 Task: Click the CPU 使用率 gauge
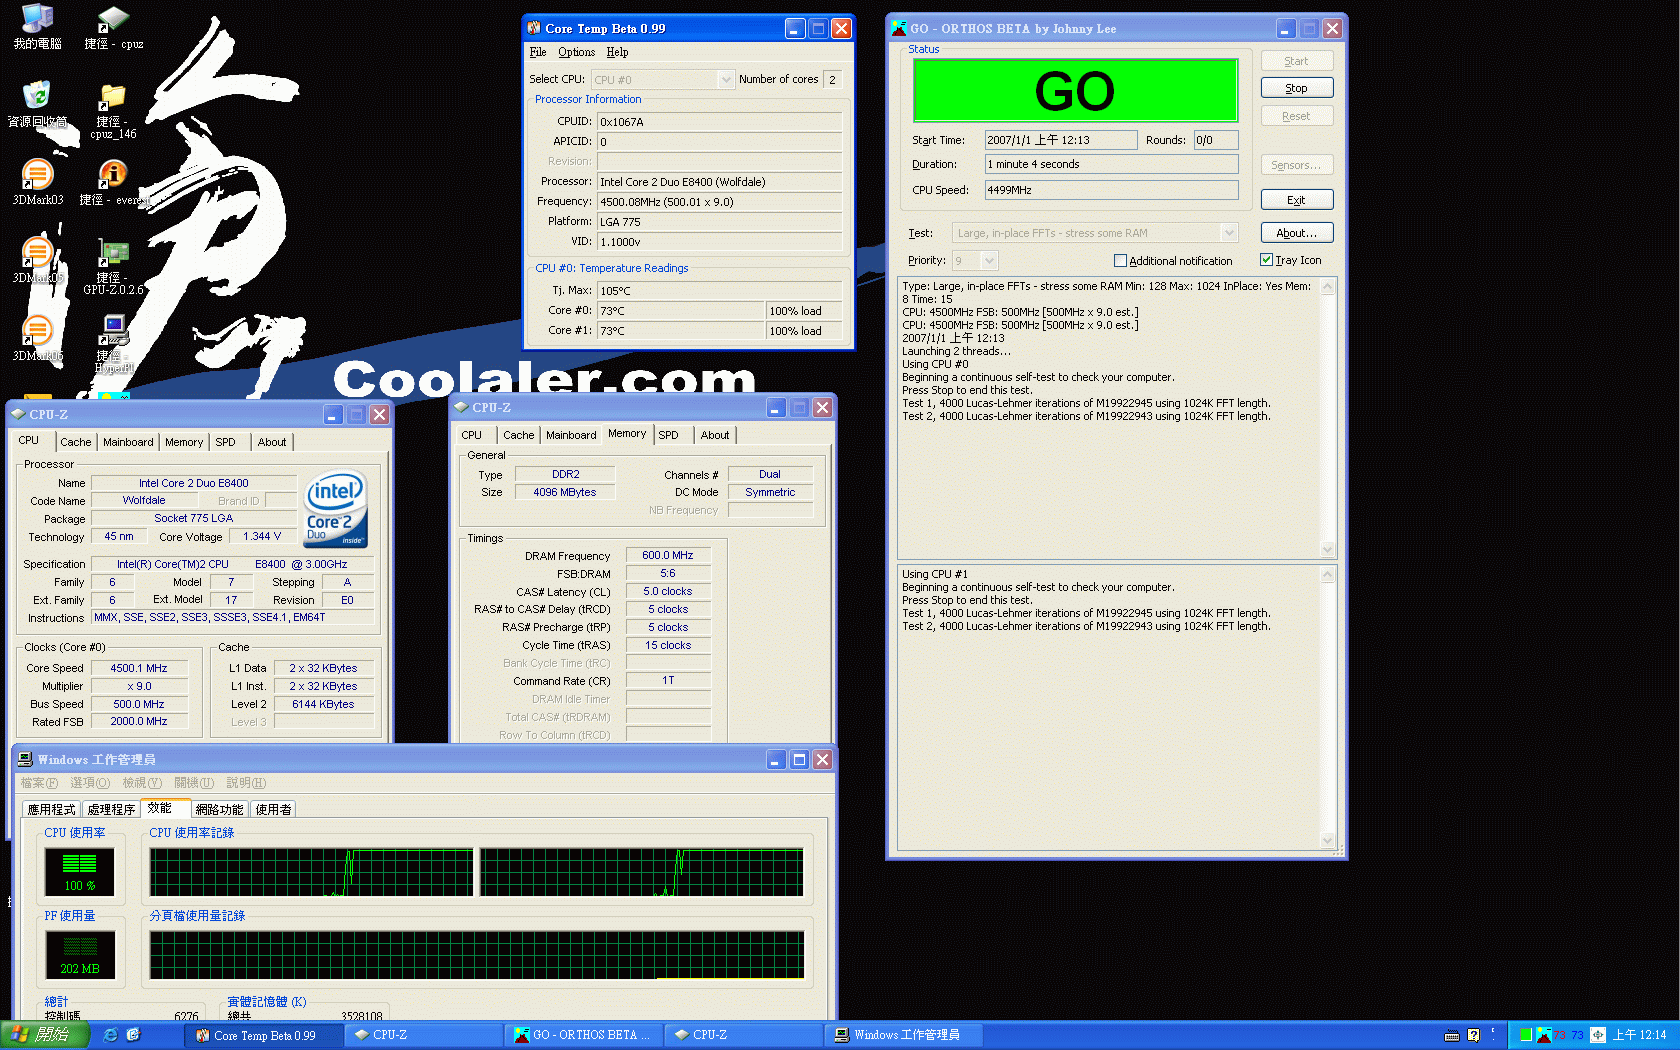79,871
